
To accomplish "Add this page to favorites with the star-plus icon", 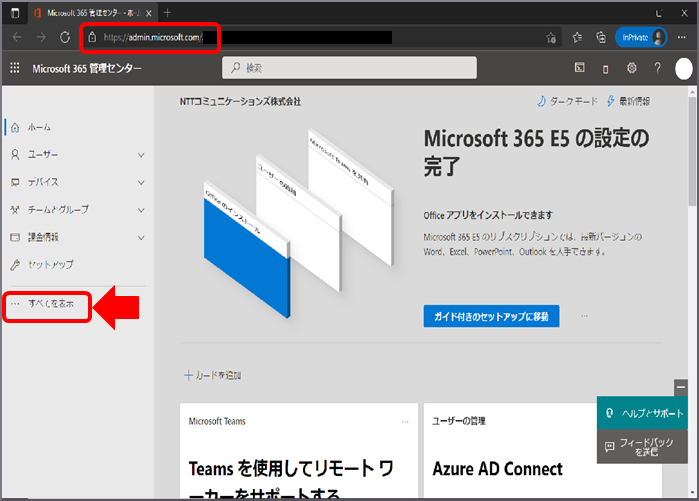I will tap(551, 38).
